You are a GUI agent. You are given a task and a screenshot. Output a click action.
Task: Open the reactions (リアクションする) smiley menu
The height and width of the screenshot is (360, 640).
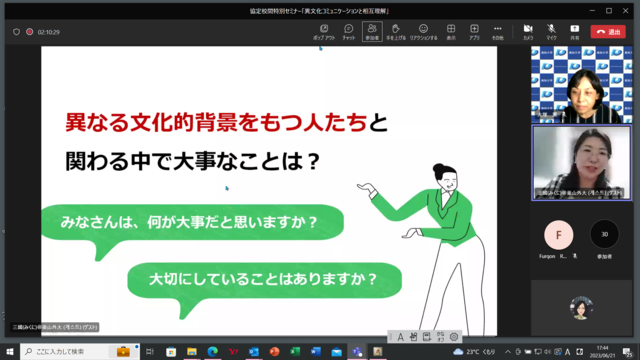(423, 32)
